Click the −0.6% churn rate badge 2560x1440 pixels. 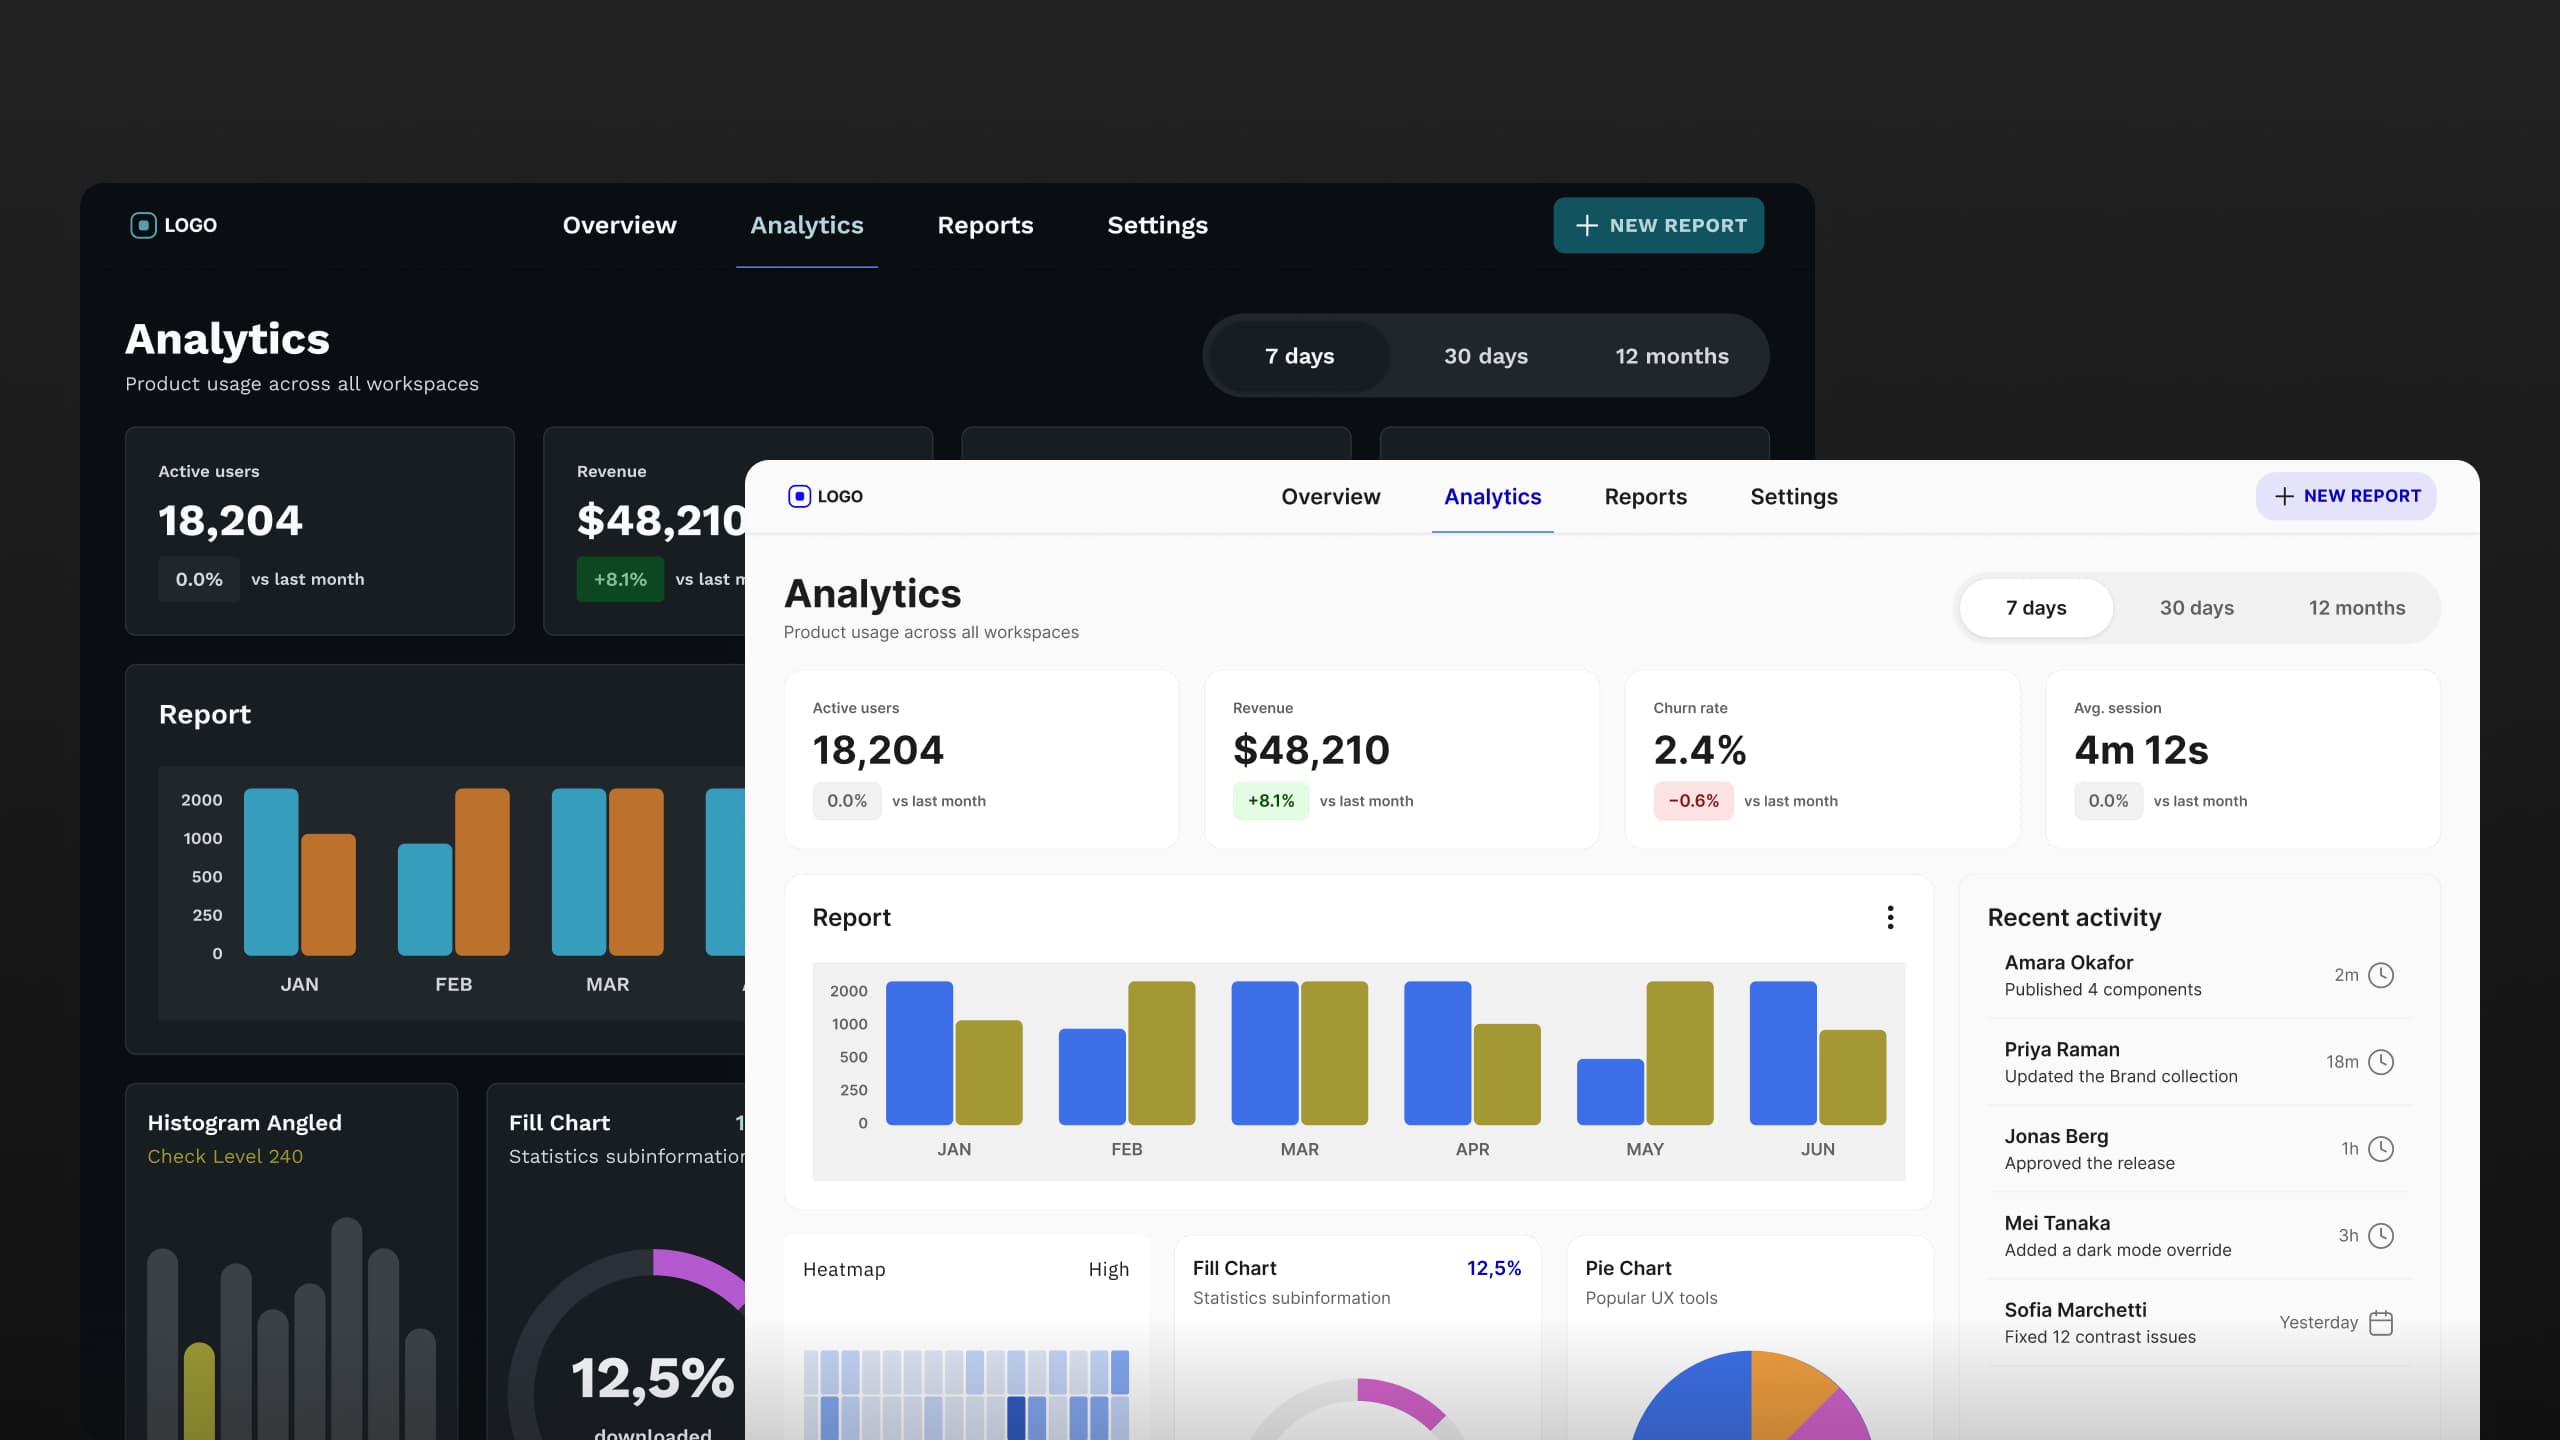pos(1692,801)
